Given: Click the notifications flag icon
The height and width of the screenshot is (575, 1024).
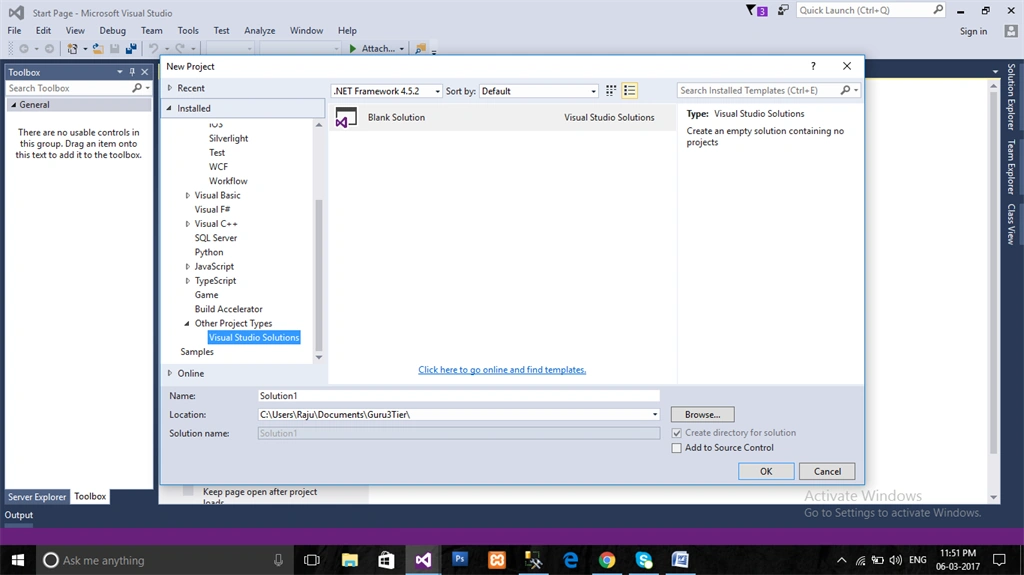Looking at the screenshot, I should pyautogui.click(x=756, y=10).
